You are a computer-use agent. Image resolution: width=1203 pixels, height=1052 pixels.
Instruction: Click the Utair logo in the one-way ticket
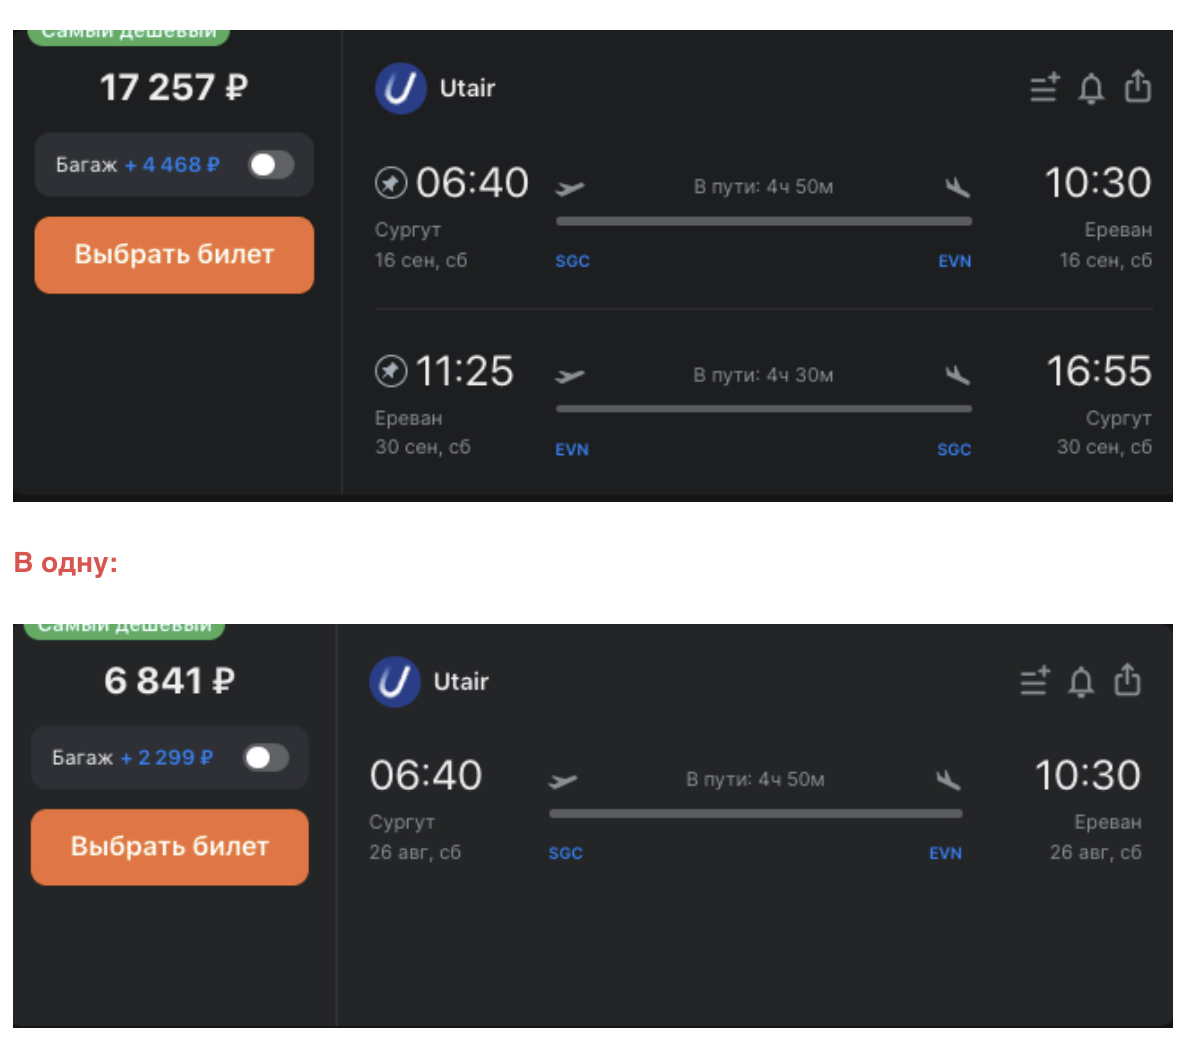(x=394, y=682)
